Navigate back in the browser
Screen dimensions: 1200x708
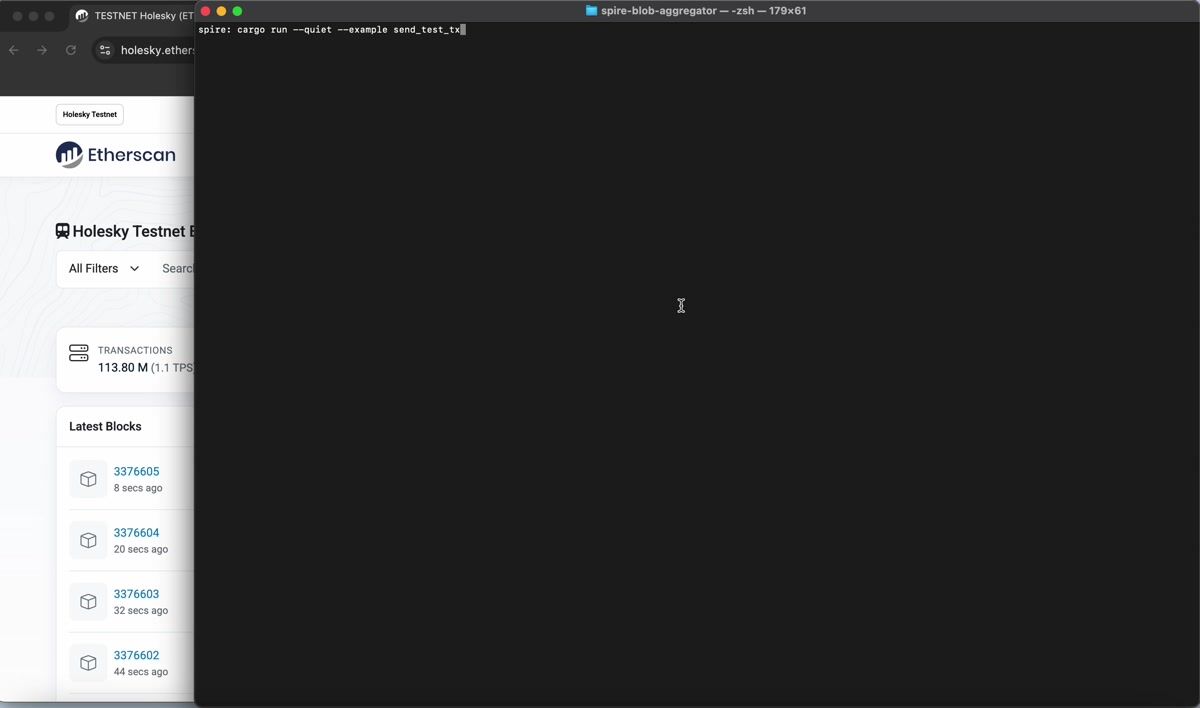(x=13, y=50)
